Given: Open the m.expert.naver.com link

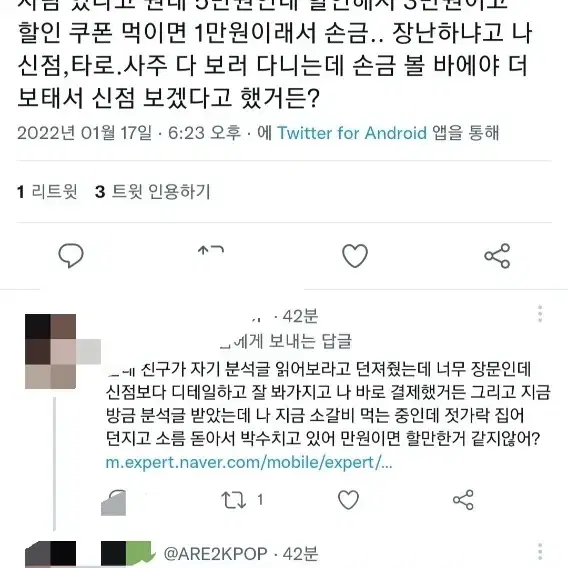Looking at the screenshot, I should (249, 463).
